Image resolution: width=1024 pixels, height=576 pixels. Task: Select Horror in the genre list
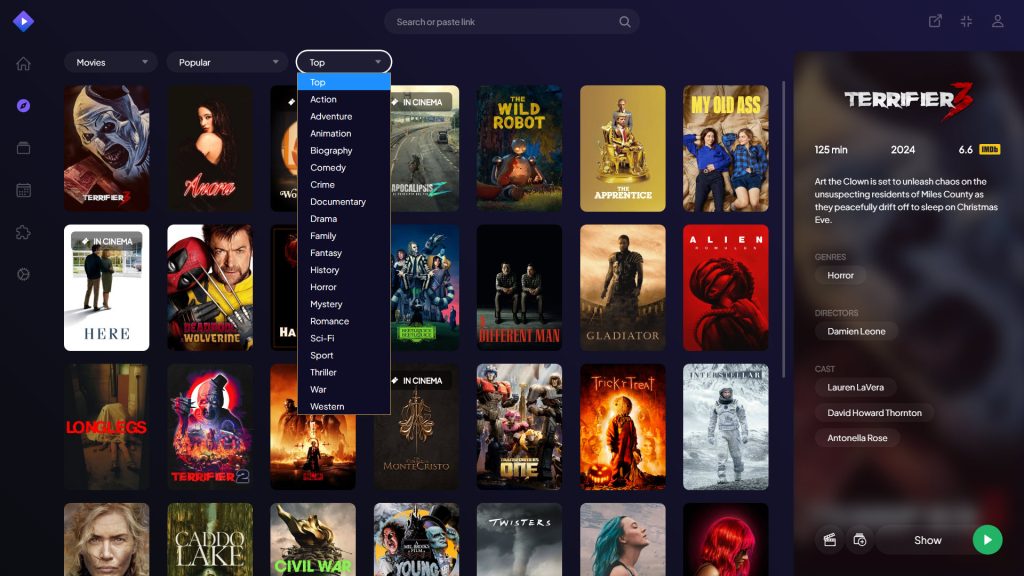pos(344,287)
